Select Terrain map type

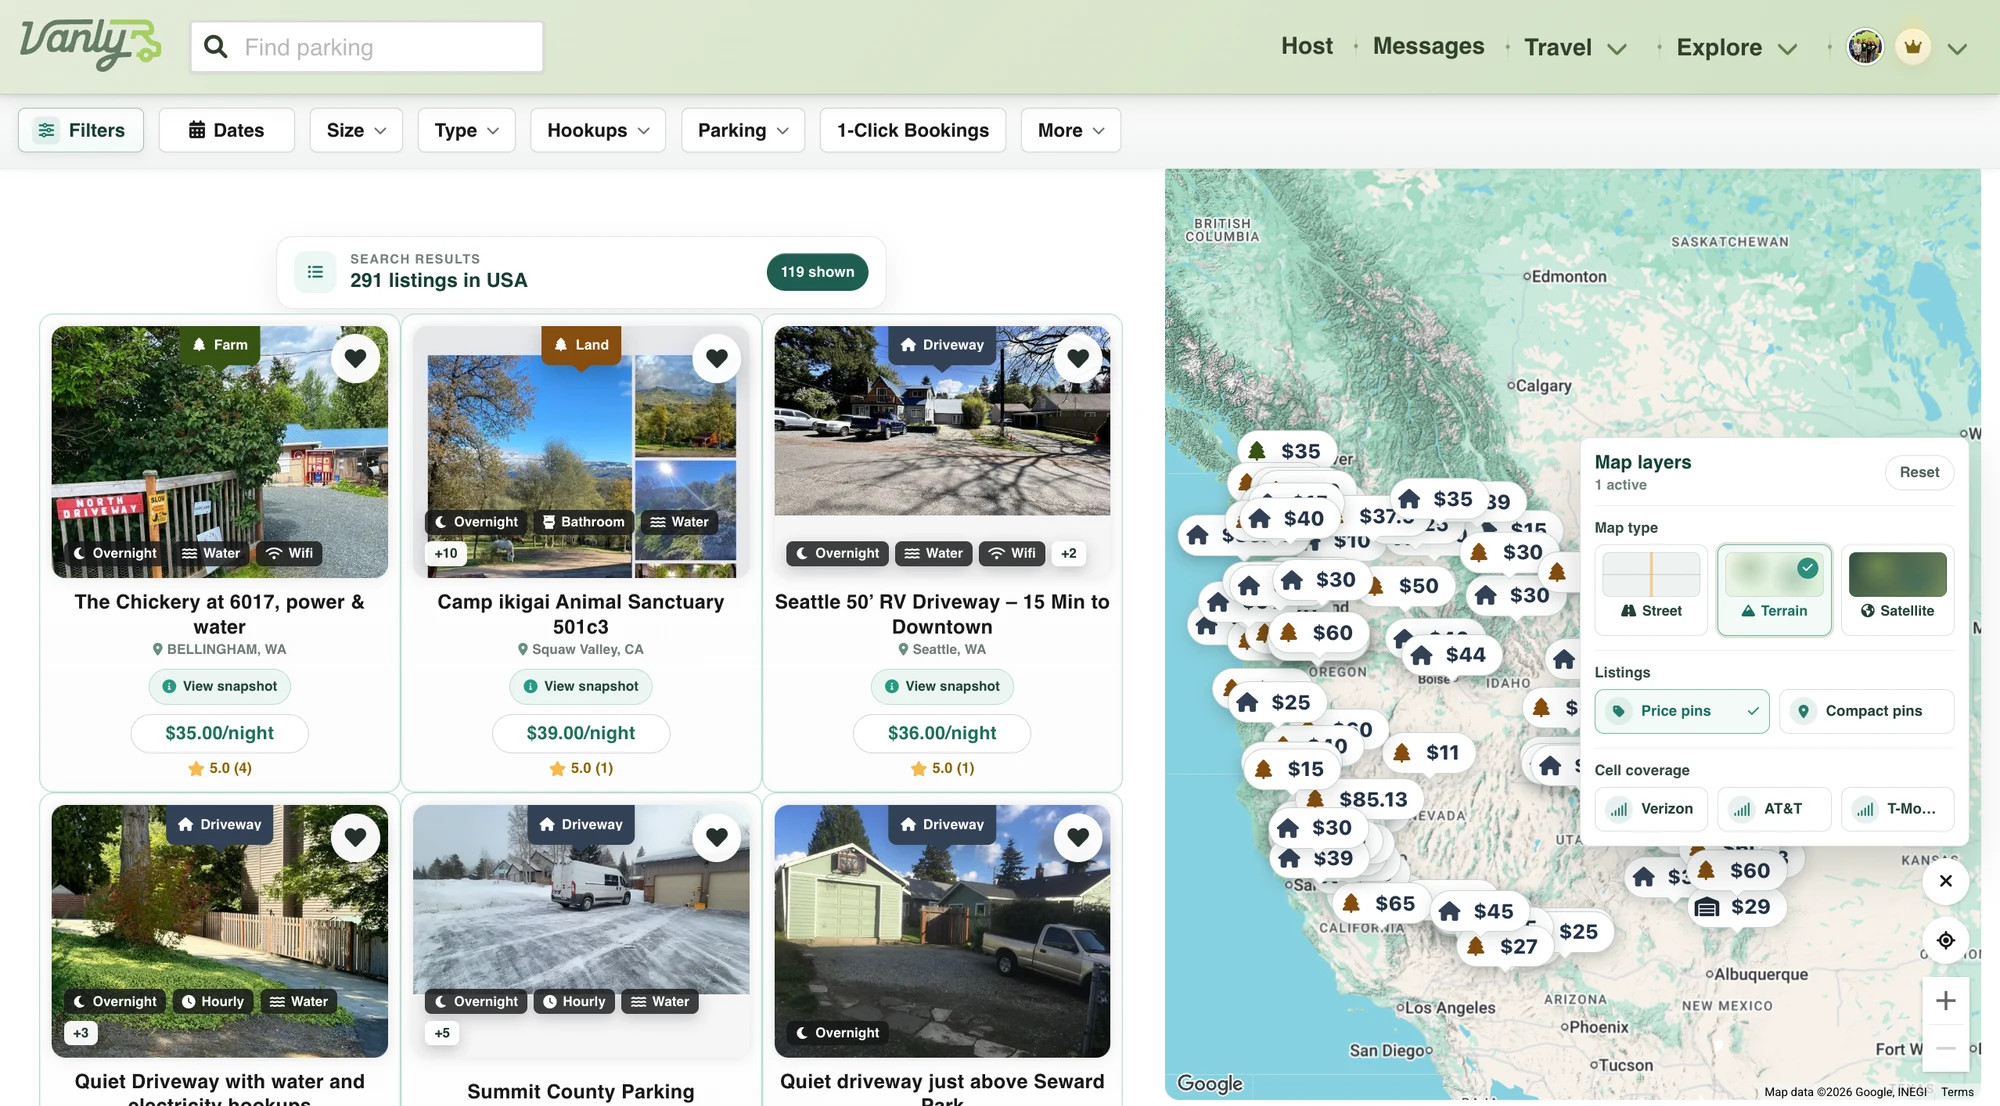(1774, 590)
